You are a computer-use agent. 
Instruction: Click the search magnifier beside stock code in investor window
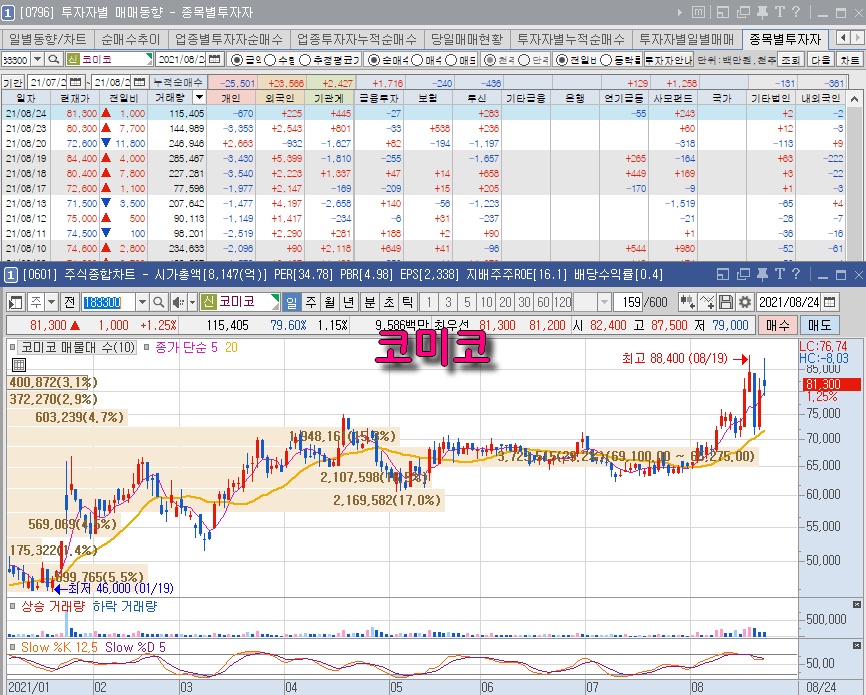click(53, 59)
